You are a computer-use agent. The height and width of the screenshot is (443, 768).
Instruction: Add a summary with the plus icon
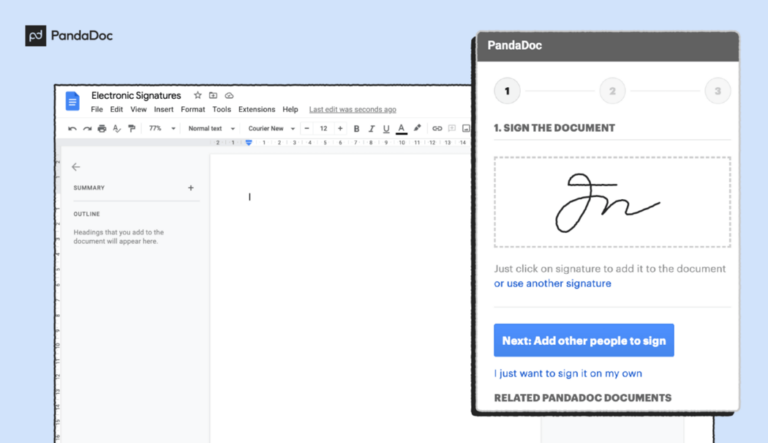[x=191, y=188]
